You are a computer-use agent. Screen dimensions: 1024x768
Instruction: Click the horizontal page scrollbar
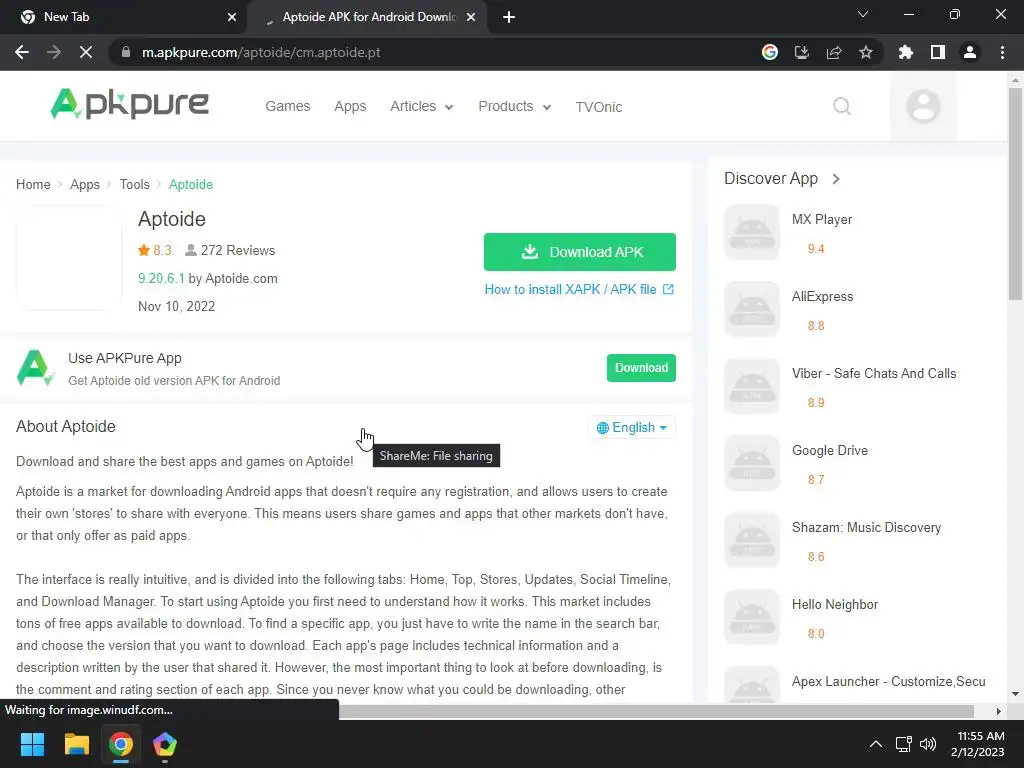click(x=656, y=711)
